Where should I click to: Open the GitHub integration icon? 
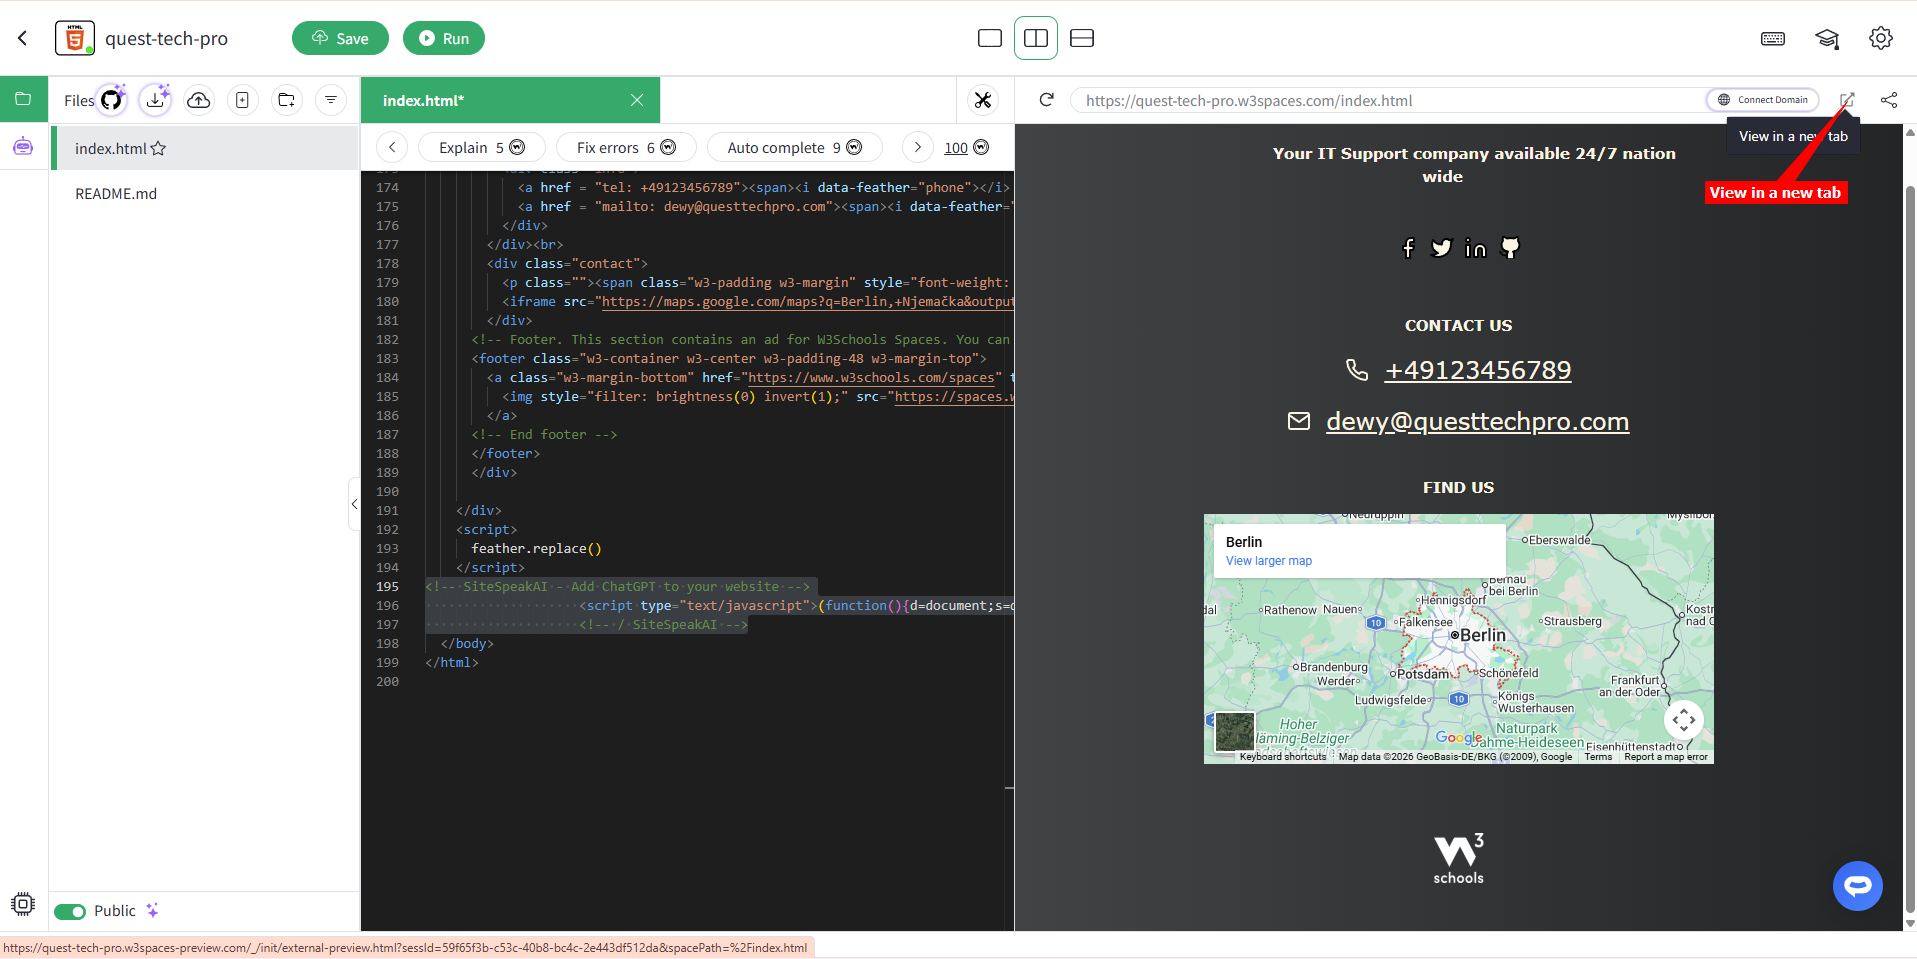(x=112, y=99)
